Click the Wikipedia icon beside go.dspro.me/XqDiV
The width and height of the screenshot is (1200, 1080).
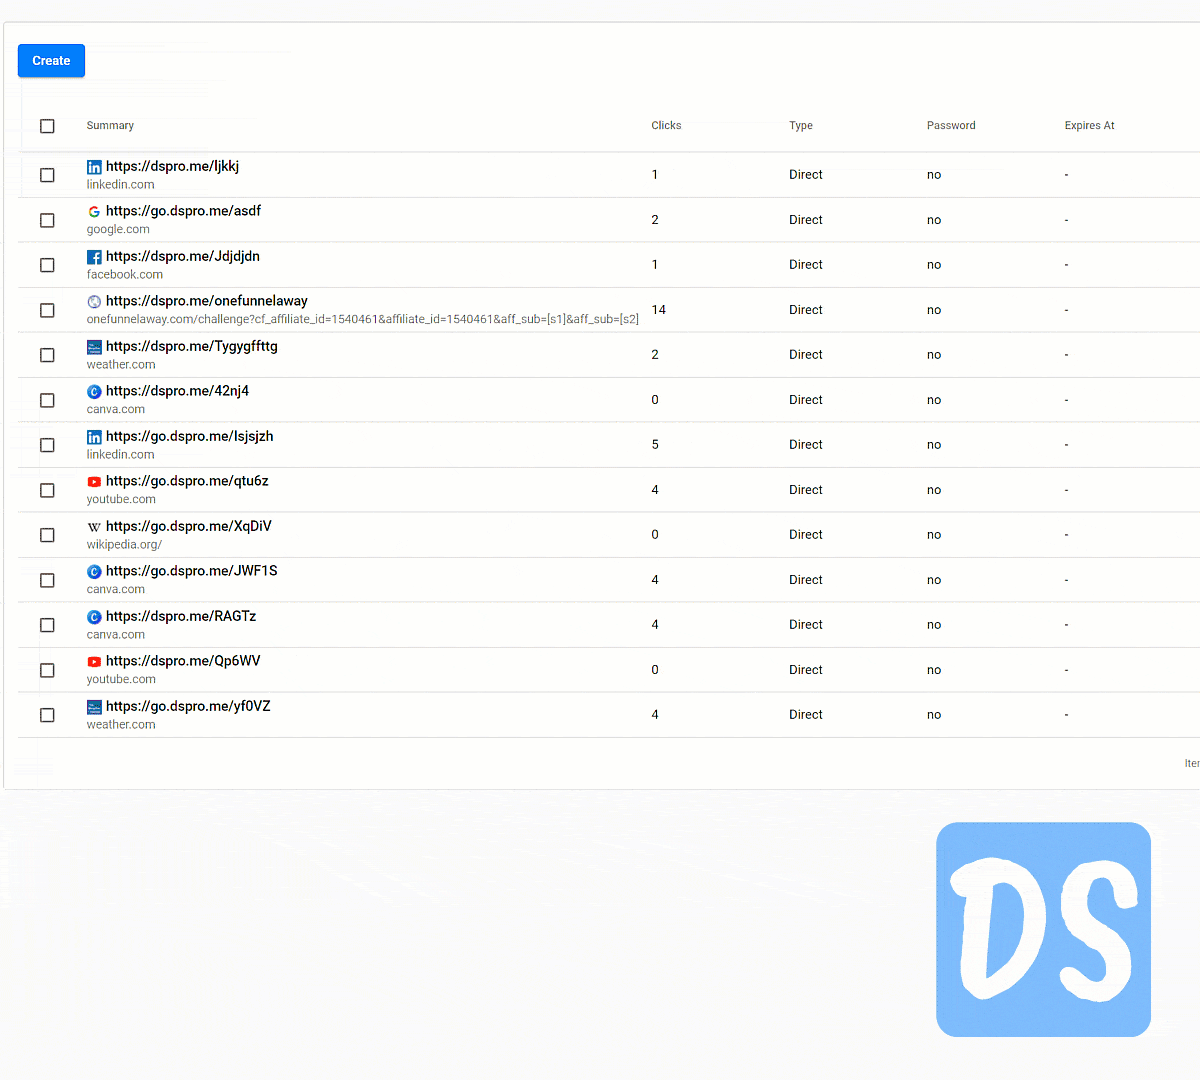pyautogui.click(x=94, y=527)
